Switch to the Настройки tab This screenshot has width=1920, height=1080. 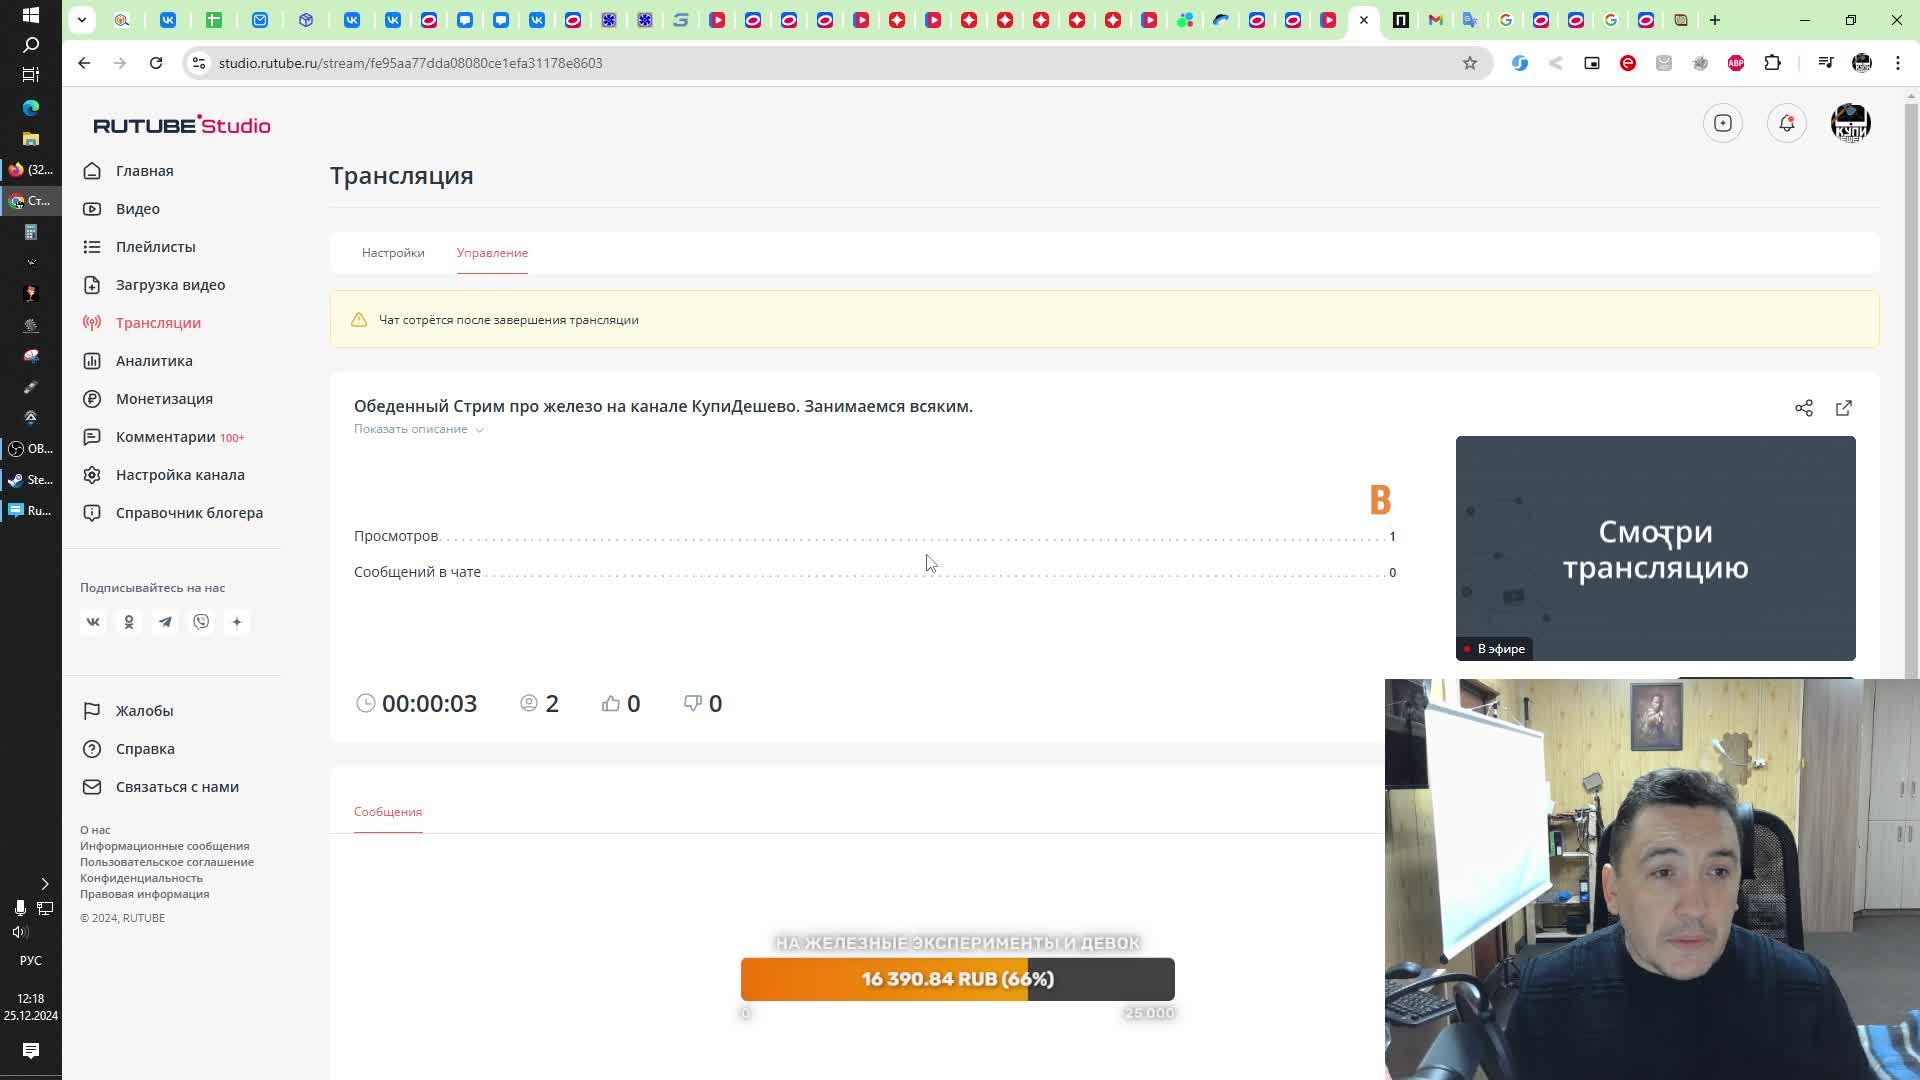393,253
